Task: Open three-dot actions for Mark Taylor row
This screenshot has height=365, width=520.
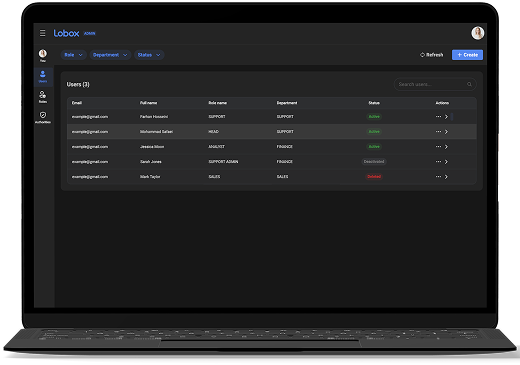Action: [438, 176]
